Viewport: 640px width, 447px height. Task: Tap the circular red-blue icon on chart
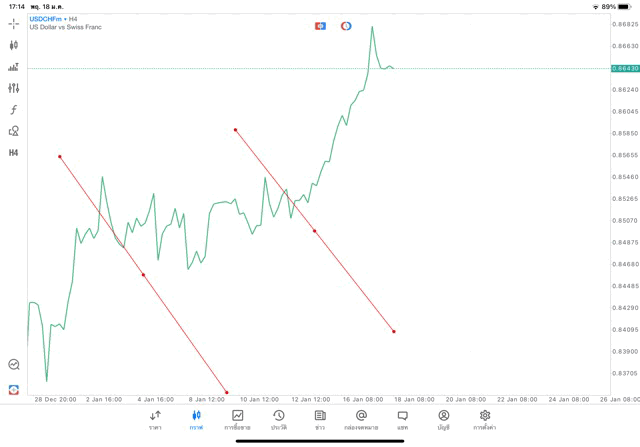346,25
